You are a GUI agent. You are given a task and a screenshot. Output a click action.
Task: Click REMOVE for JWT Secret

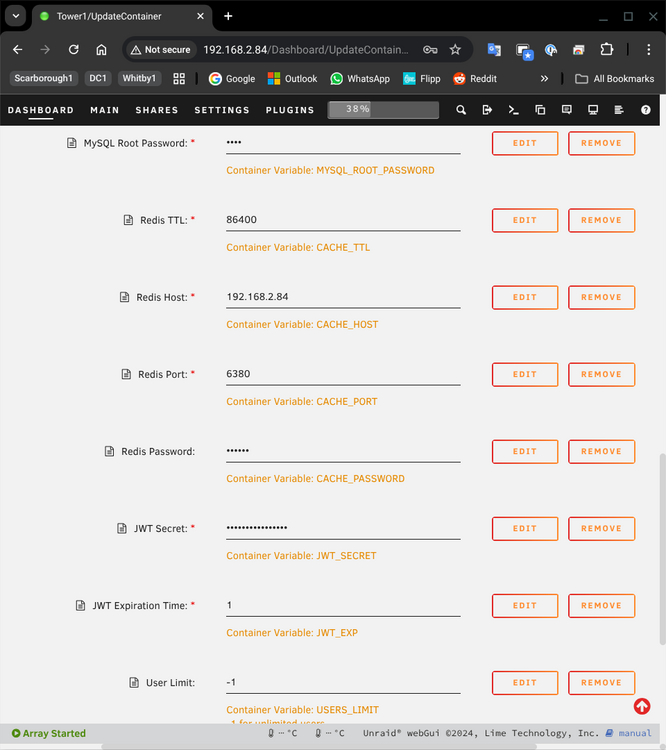click(x=601, y=528)
